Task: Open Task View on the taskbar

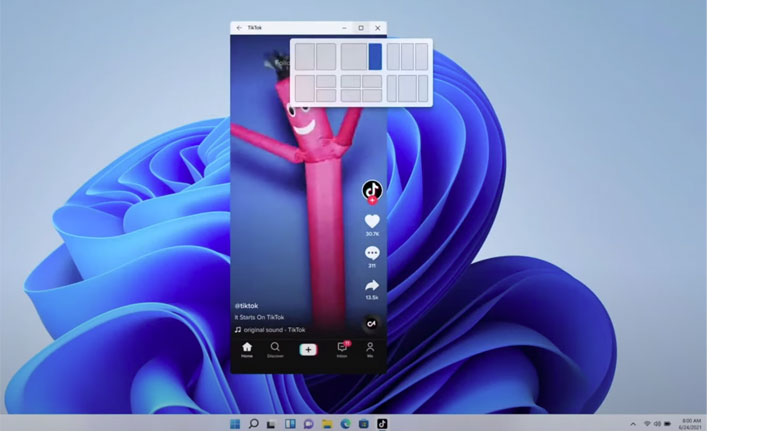Action: (271, 424)
